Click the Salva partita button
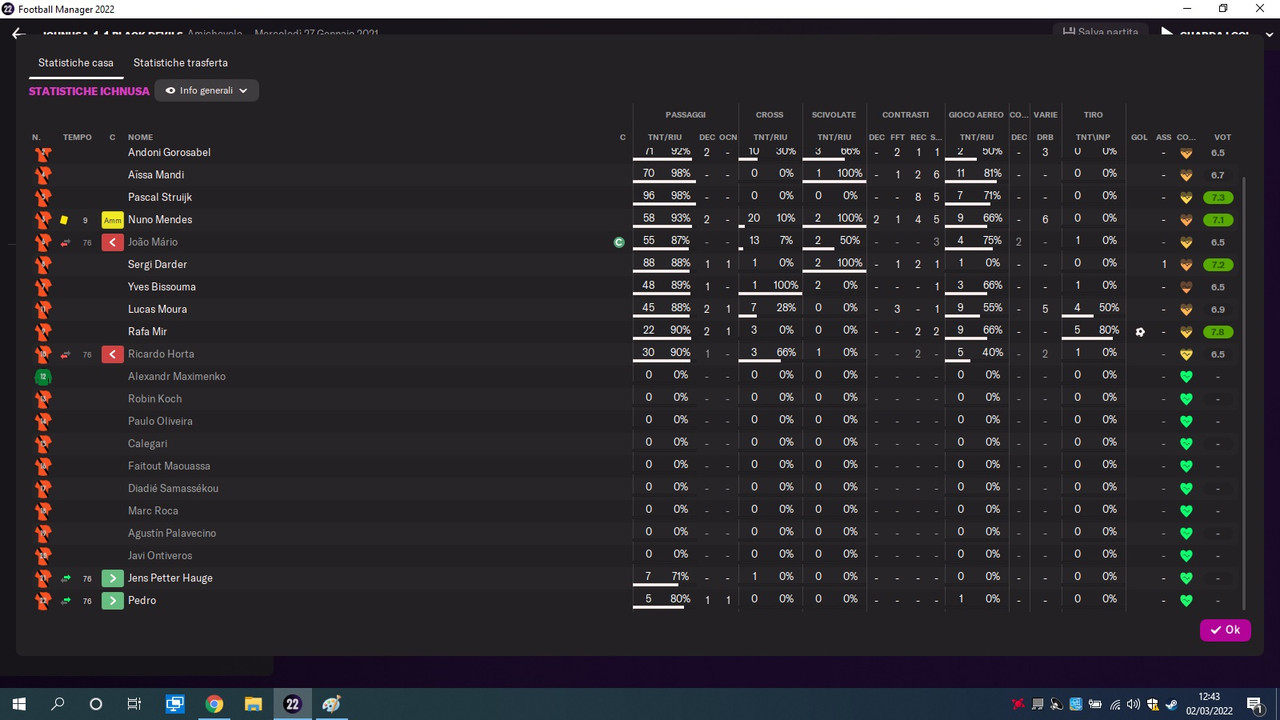 (1101, 32)
